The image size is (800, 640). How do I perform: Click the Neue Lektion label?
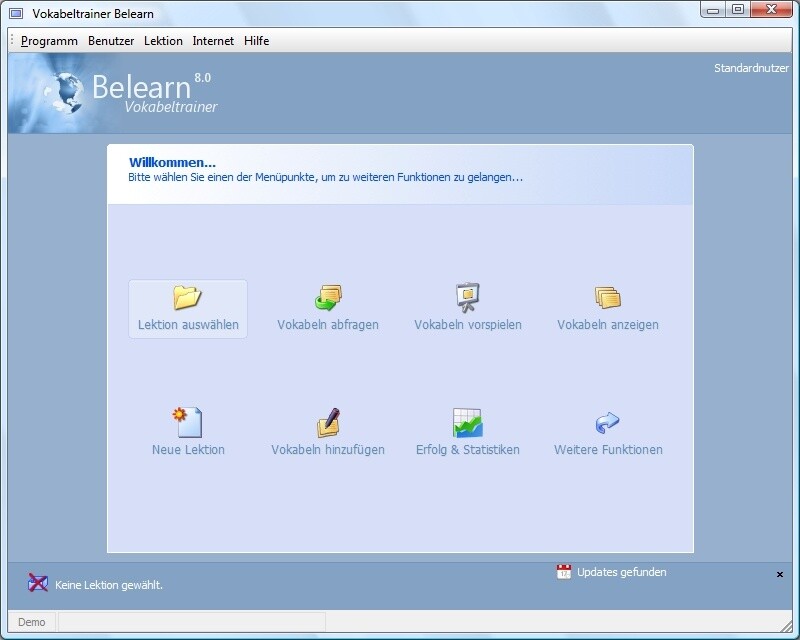tap(188, 450)
